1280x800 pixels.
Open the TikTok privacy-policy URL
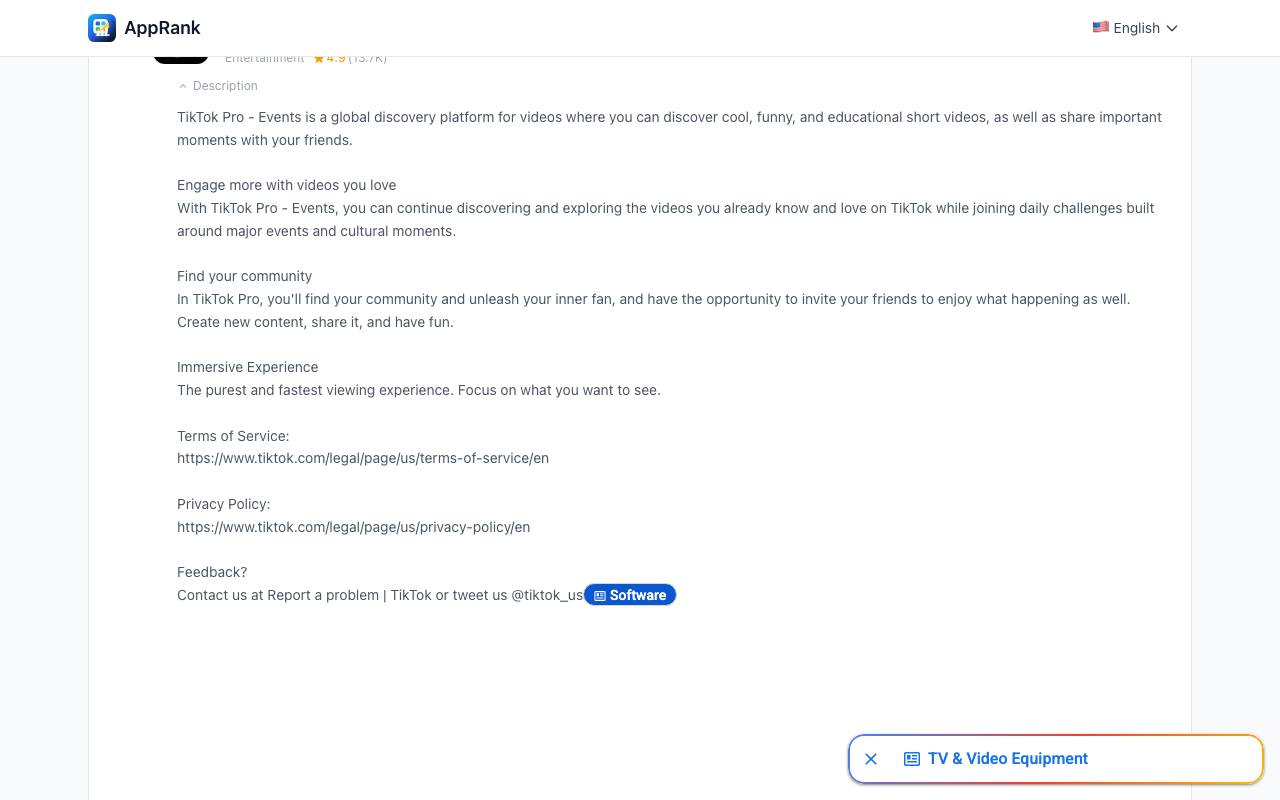(x=354, y=527)
